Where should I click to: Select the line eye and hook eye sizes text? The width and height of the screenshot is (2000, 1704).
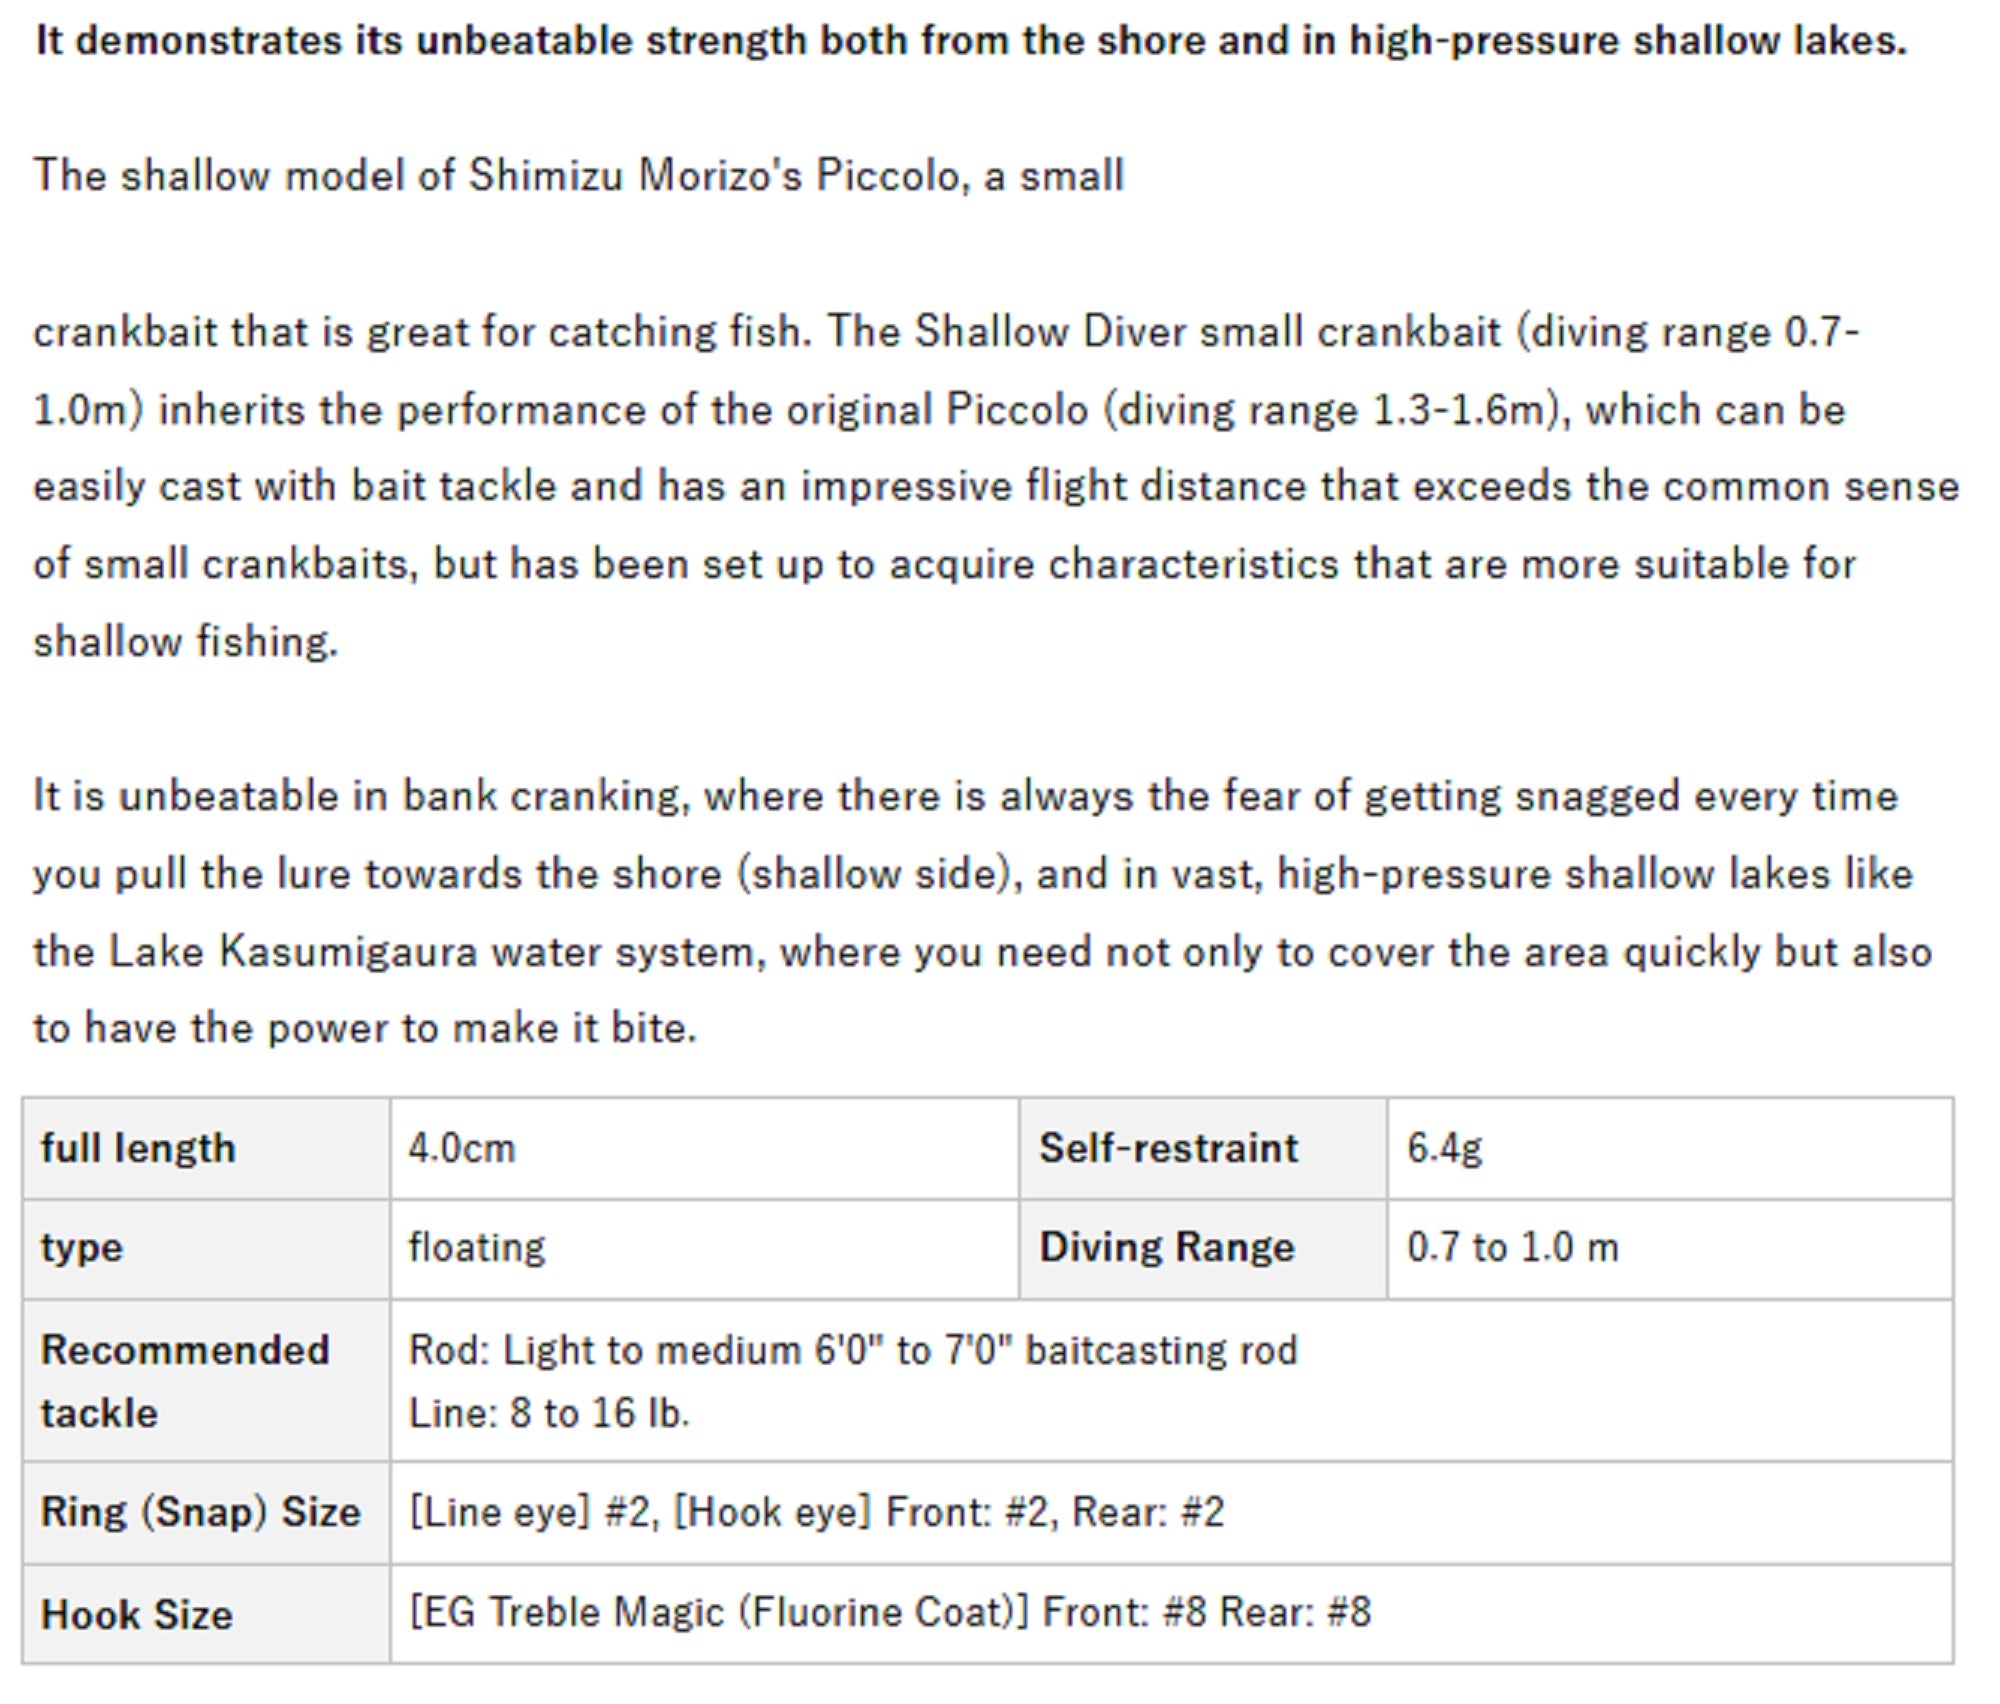pyautogui.click(x=816, y=1512)
